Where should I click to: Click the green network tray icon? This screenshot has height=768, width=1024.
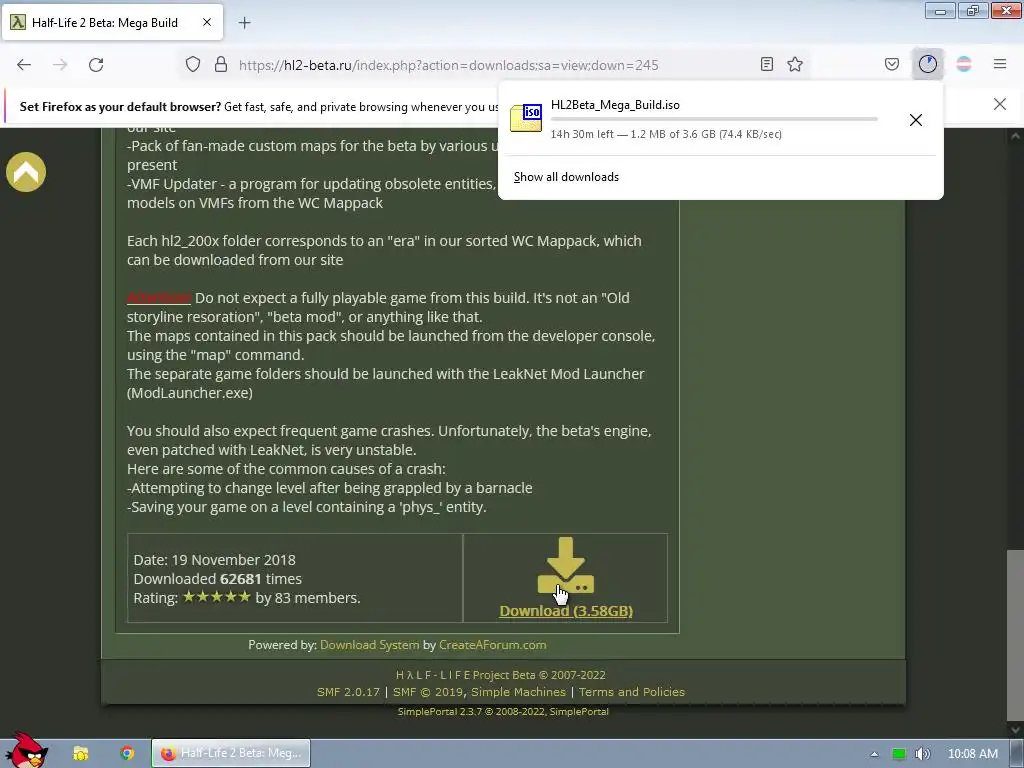coord(899,754)
